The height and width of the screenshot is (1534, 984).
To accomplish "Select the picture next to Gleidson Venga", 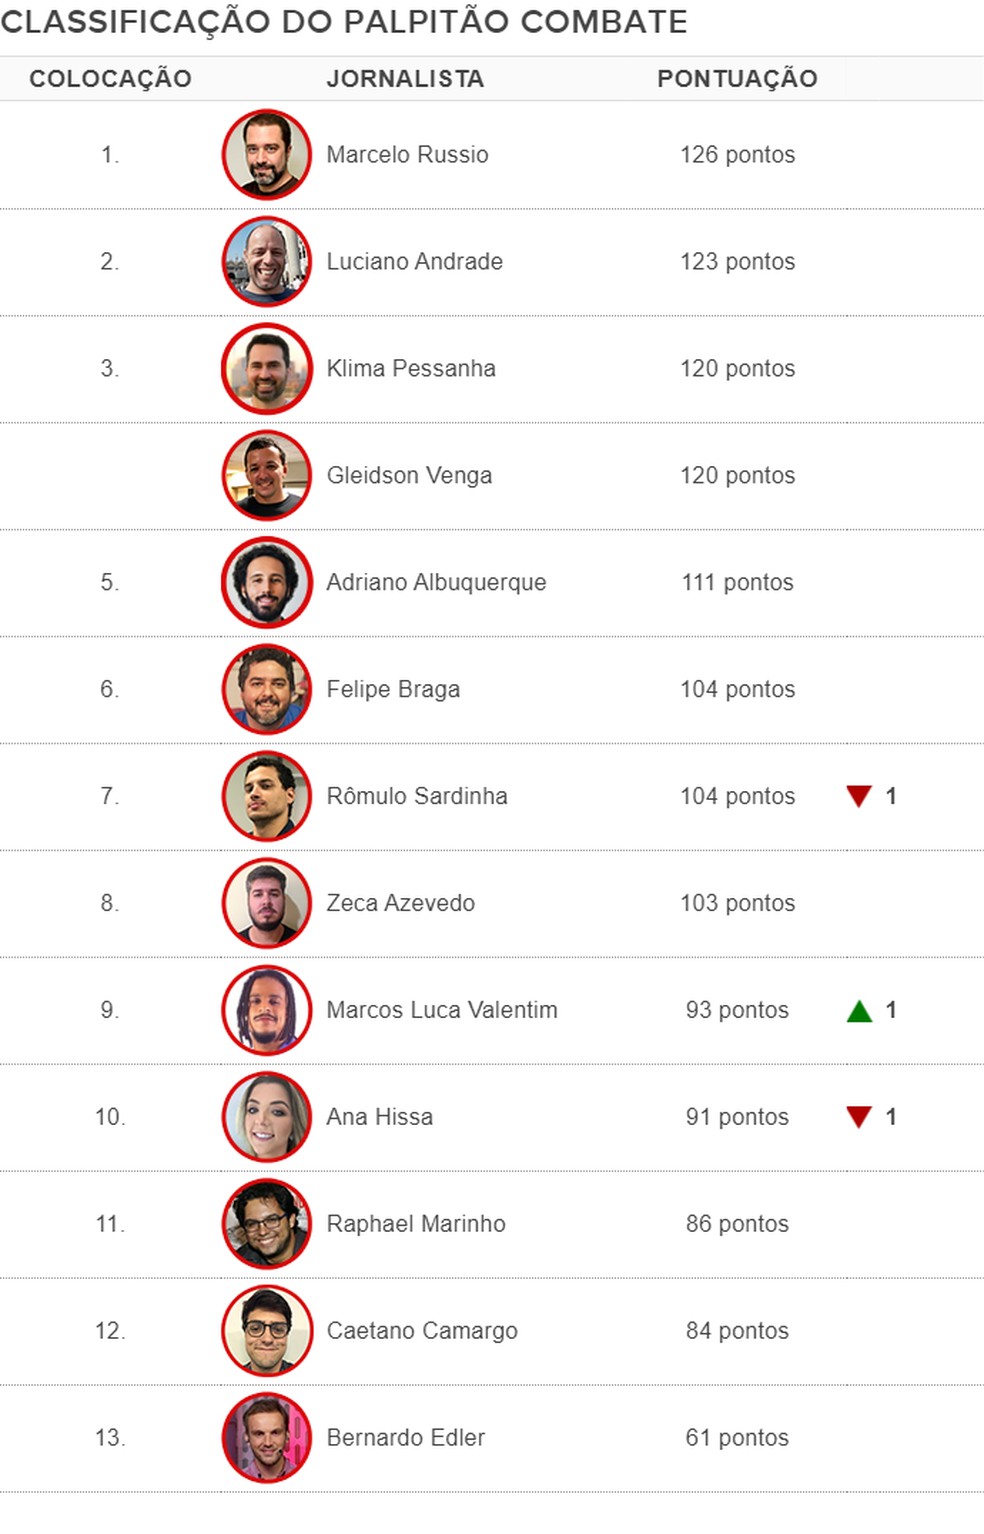I will [266, 476].
